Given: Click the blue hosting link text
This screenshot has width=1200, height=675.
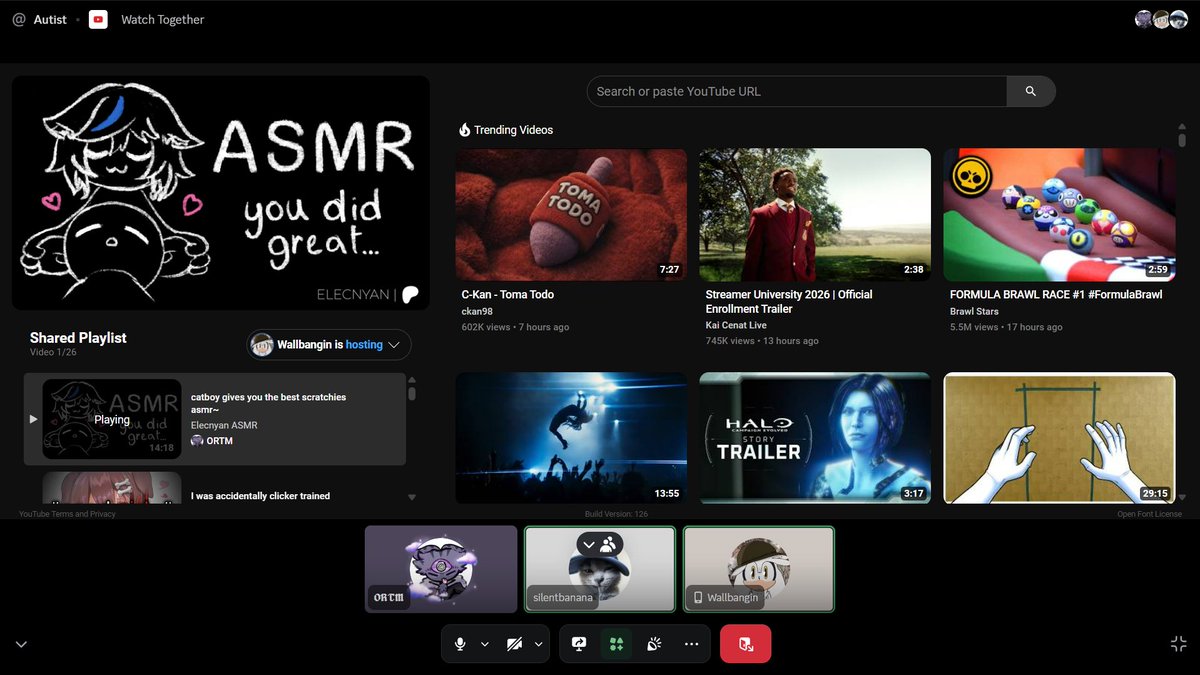Looking at the screenshot, I should pyautogui.click(x=364, y=344).
